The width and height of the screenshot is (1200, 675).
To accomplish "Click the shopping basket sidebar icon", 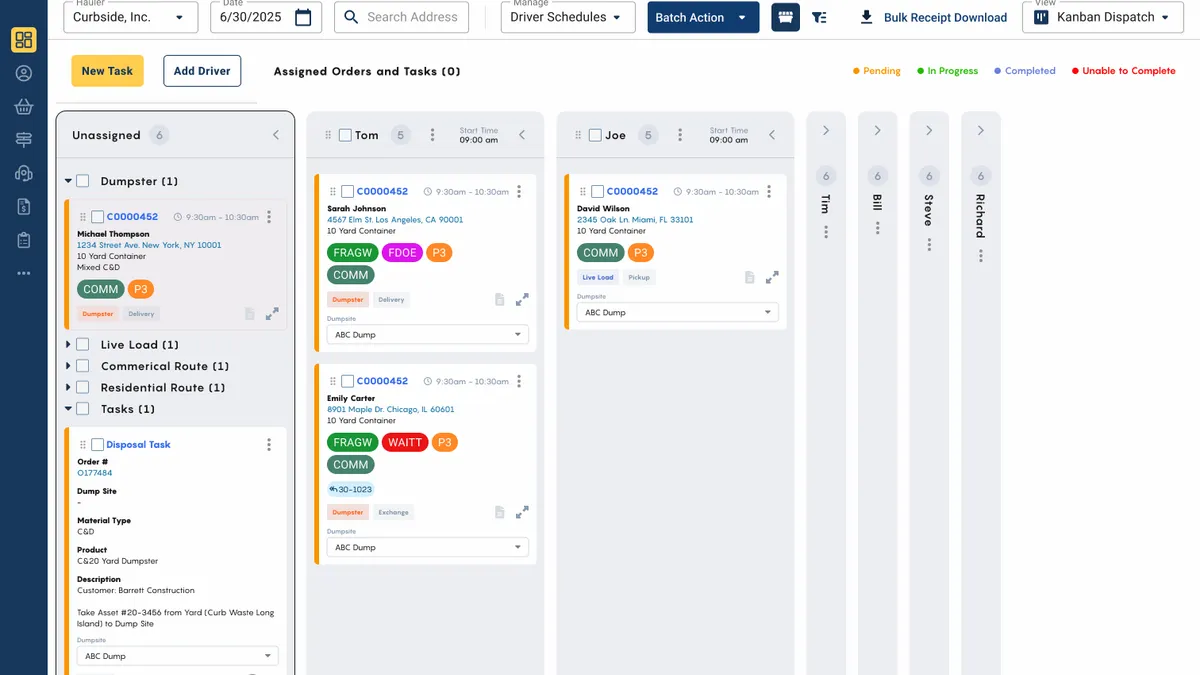I will pyautogui.click(x=24, y=107).
